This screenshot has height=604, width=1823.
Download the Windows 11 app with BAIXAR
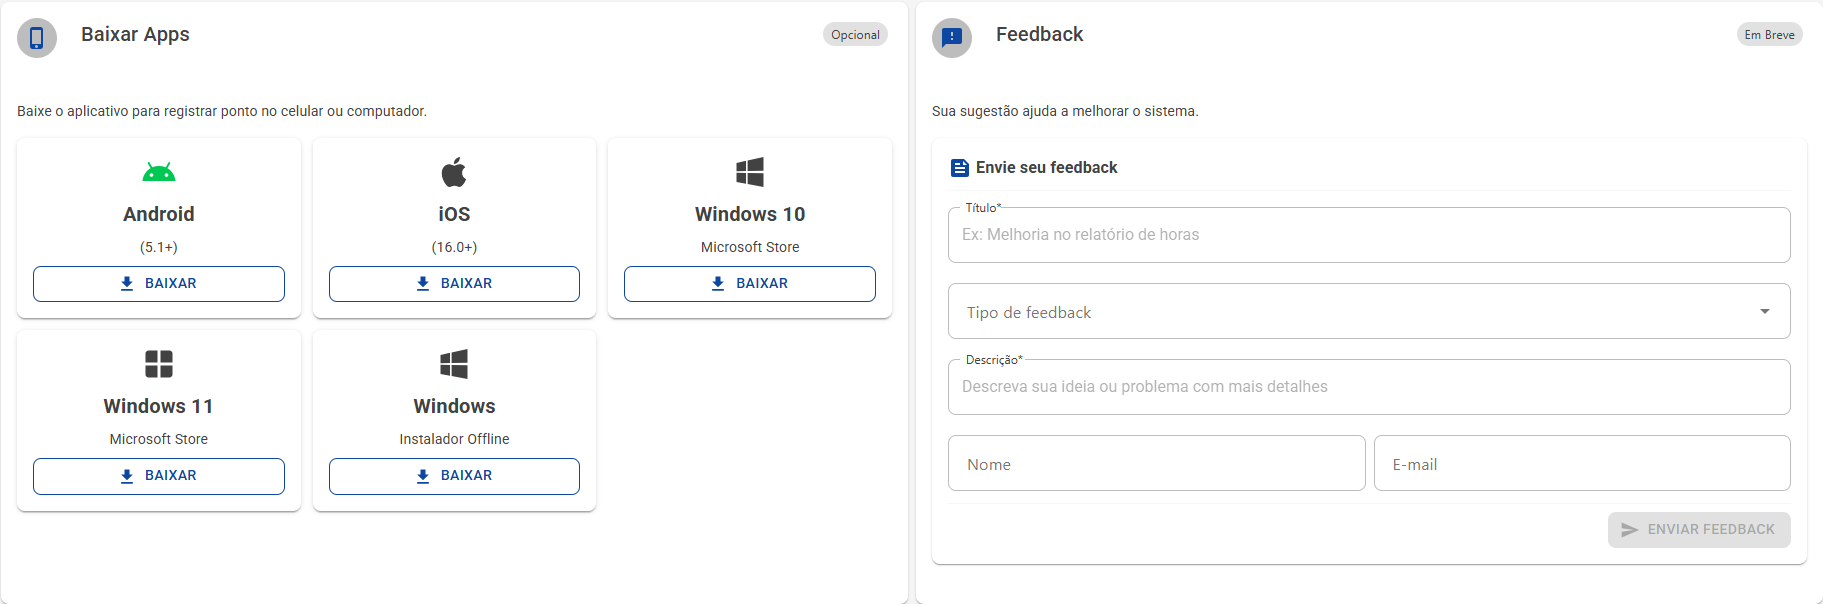(x=159, y=476)
